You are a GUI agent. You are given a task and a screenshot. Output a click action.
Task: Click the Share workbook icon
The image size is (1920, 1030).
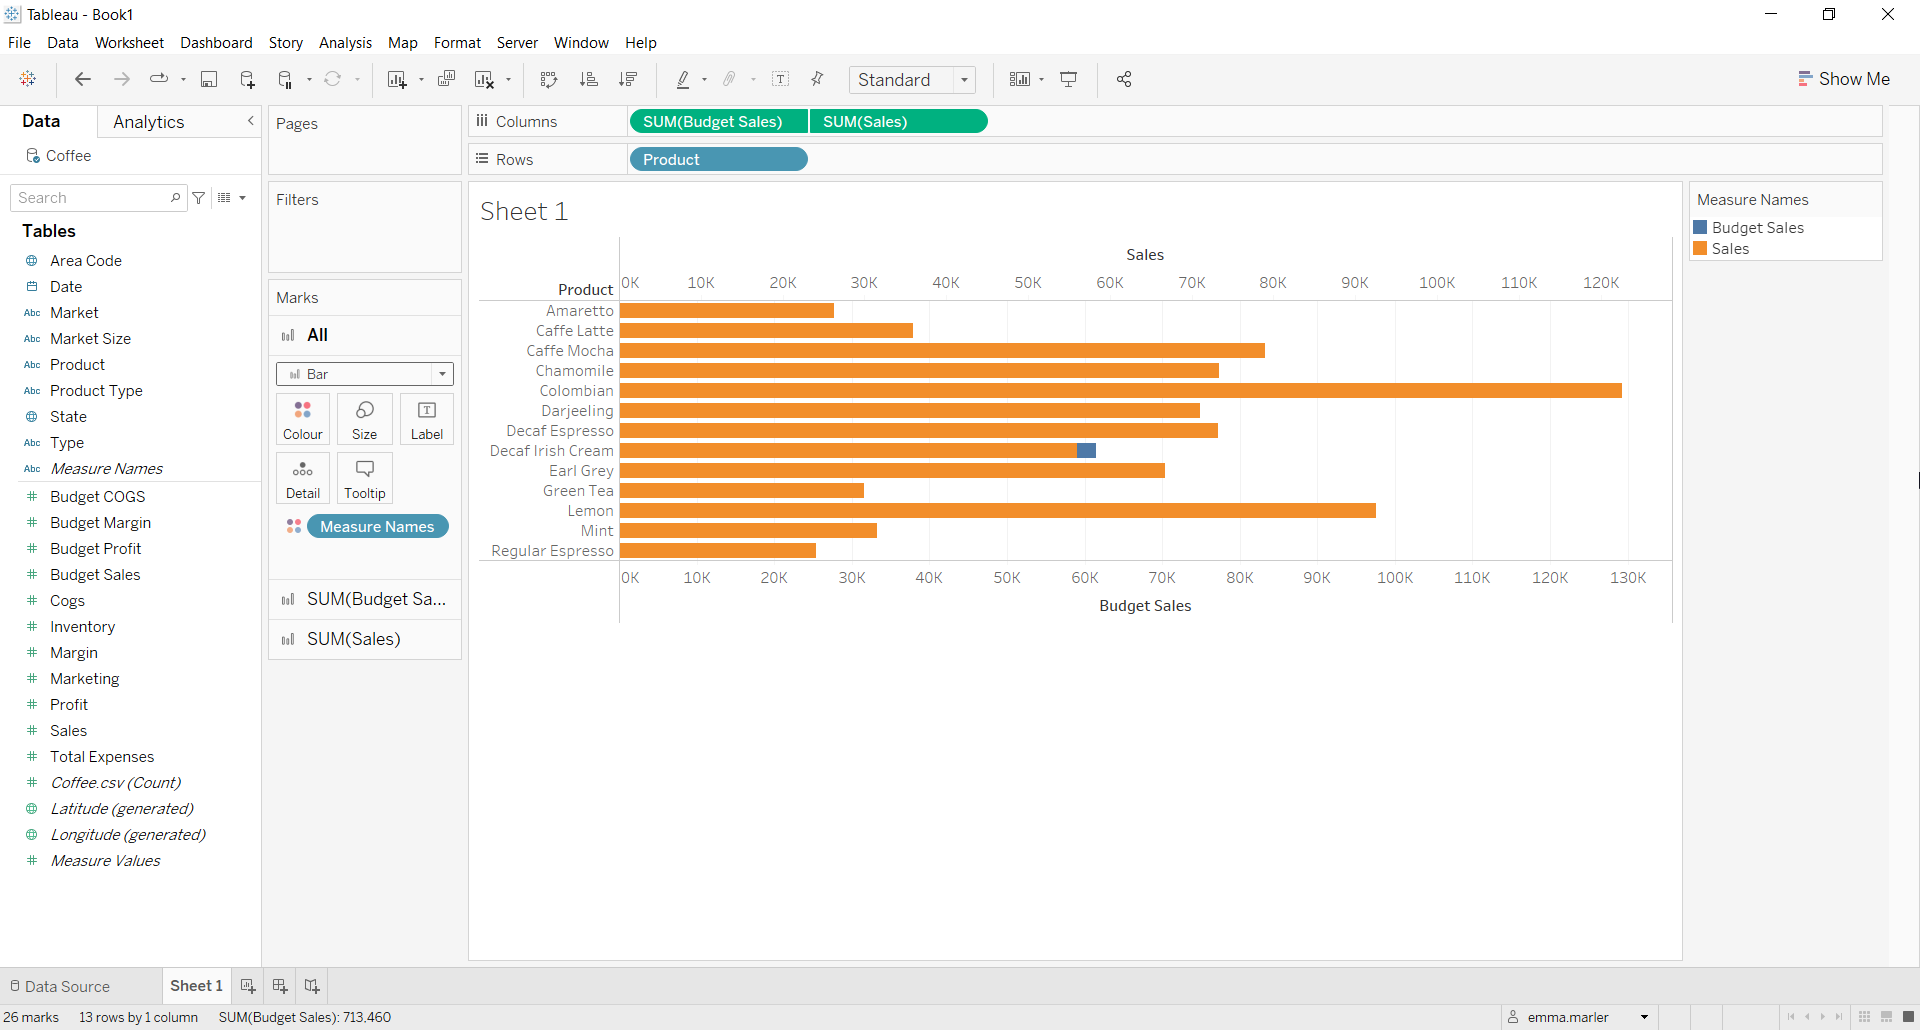tap(1123, 79)
